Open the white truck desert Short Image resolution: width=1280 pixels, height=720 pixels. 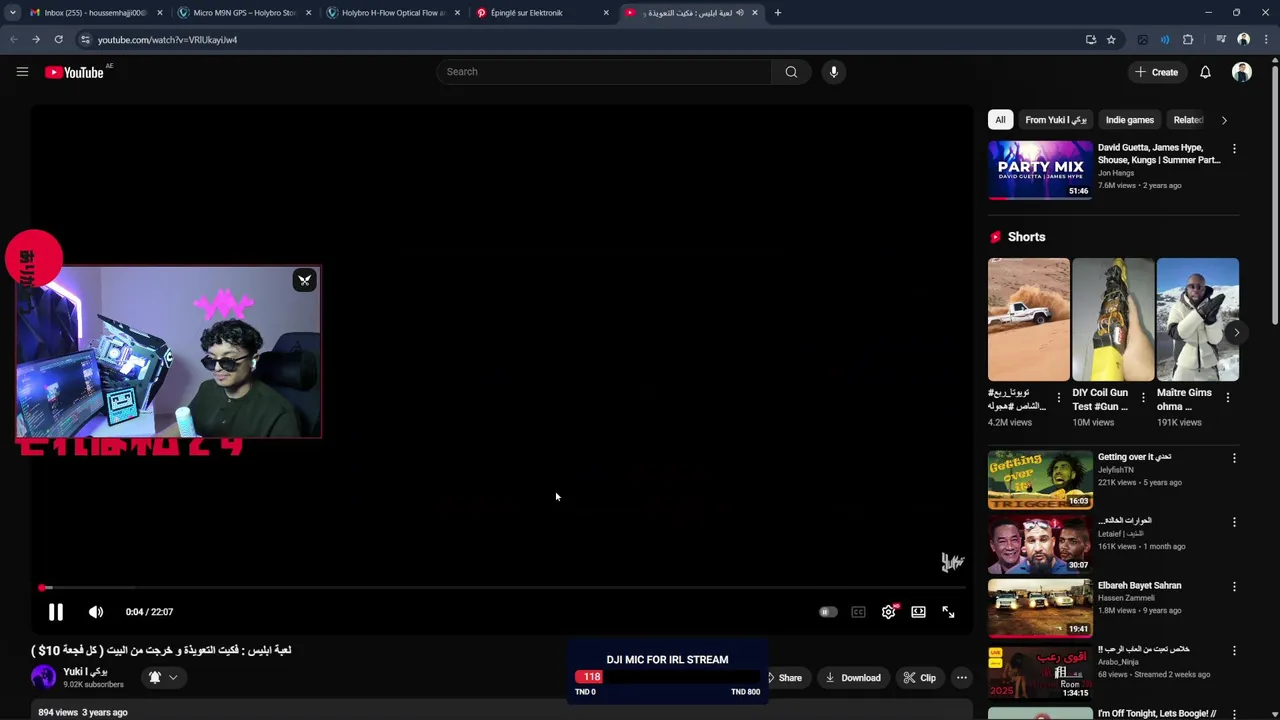(x=1028, y=320)
